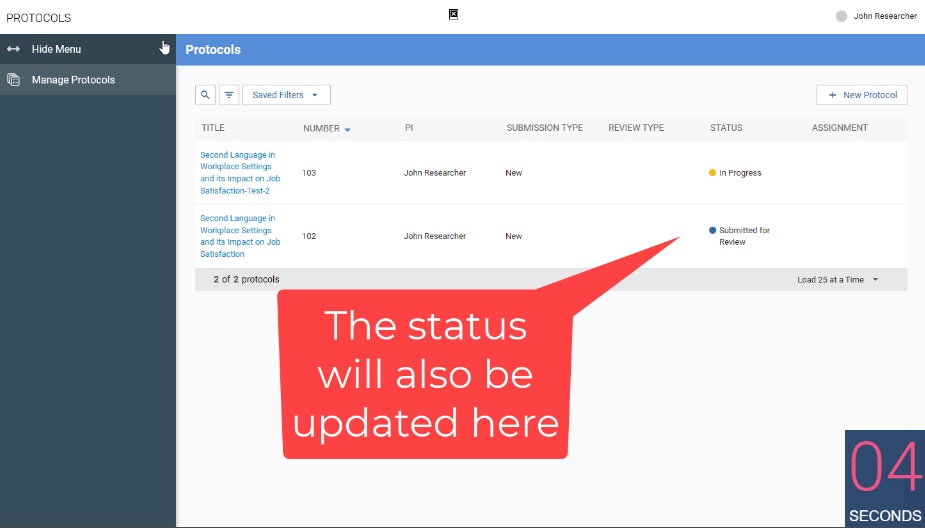Expand the Saved Filters dropdown
The image size is (925, 528).
[x=286, y=95]
